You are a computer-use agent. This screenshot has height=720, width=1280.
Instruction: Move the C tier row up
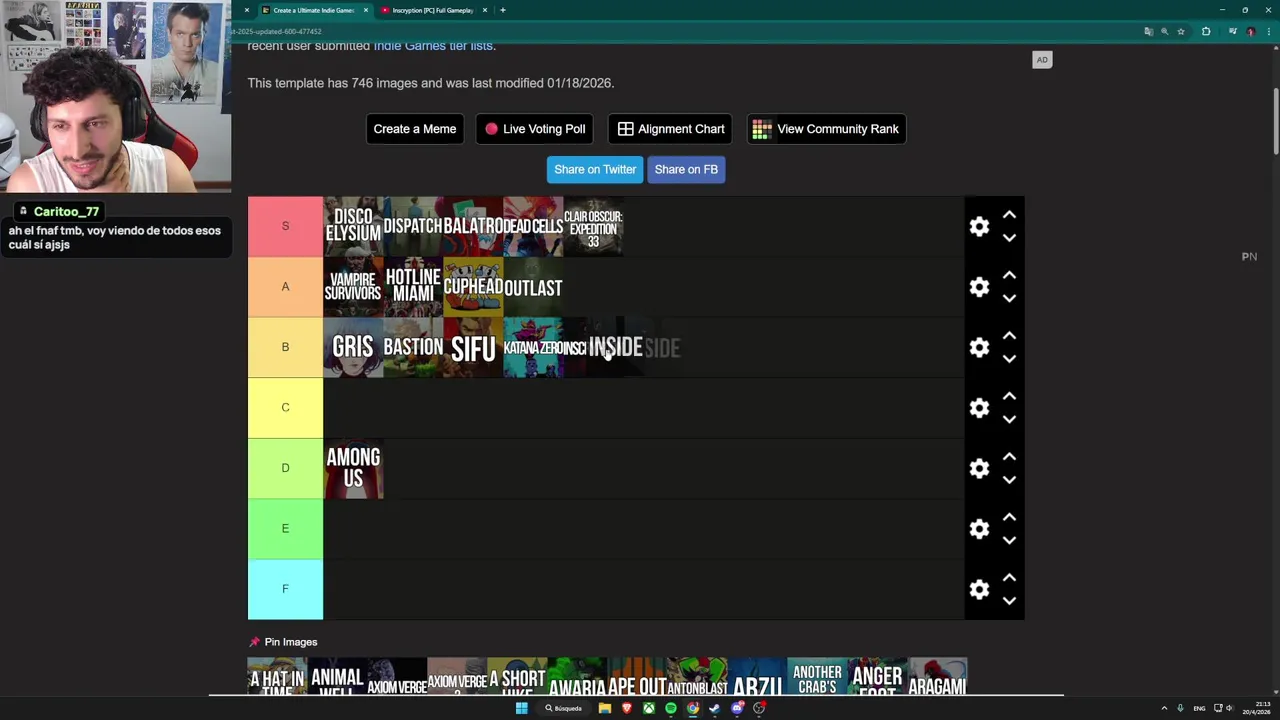[x=1009, y=396]
